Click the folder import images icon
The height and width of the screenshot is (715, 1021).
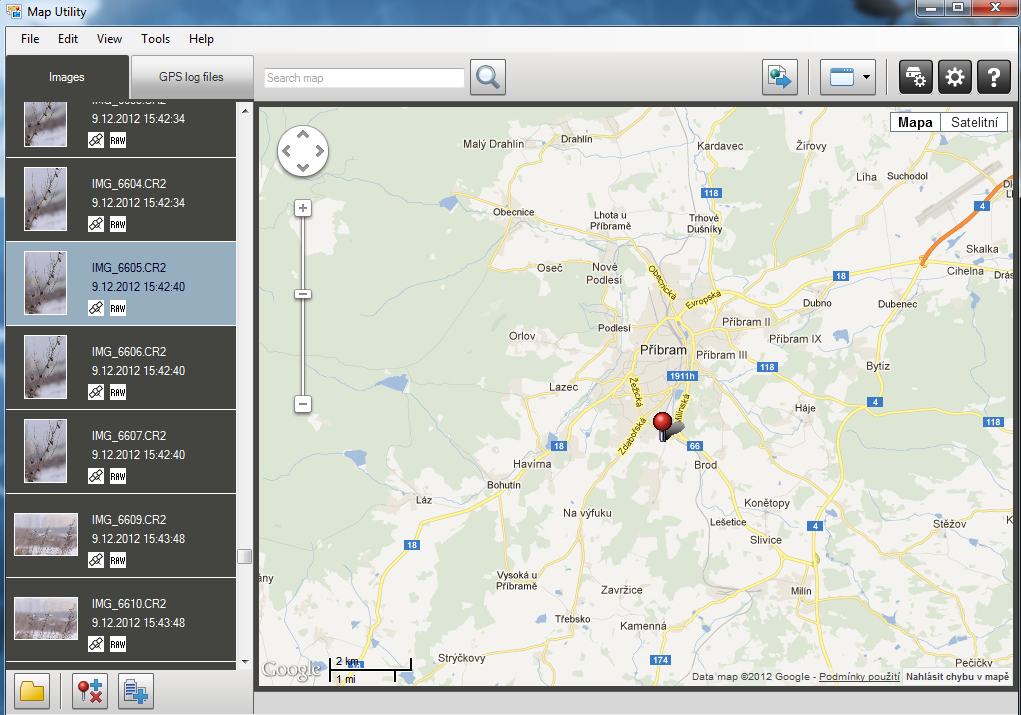pos(32,691)
